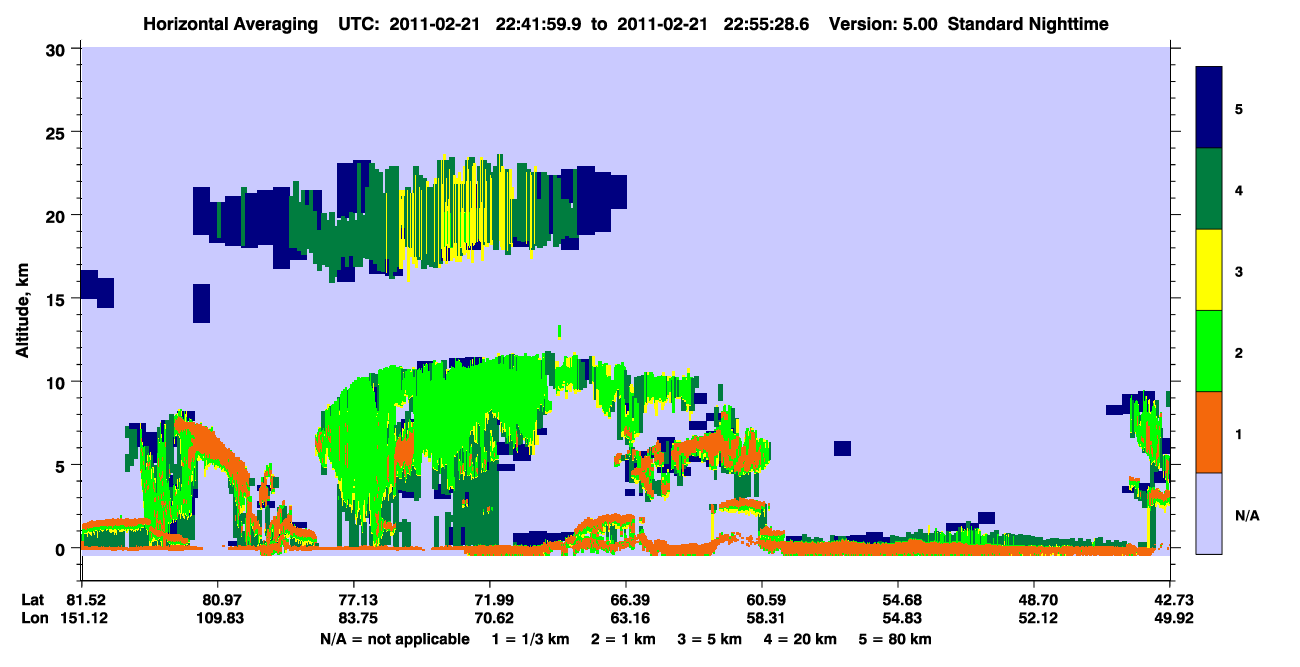Viewport: 1300px width, 667px height.
Task: Click the '5' altitude tick label on the y-axis
Action: [63, 465]
